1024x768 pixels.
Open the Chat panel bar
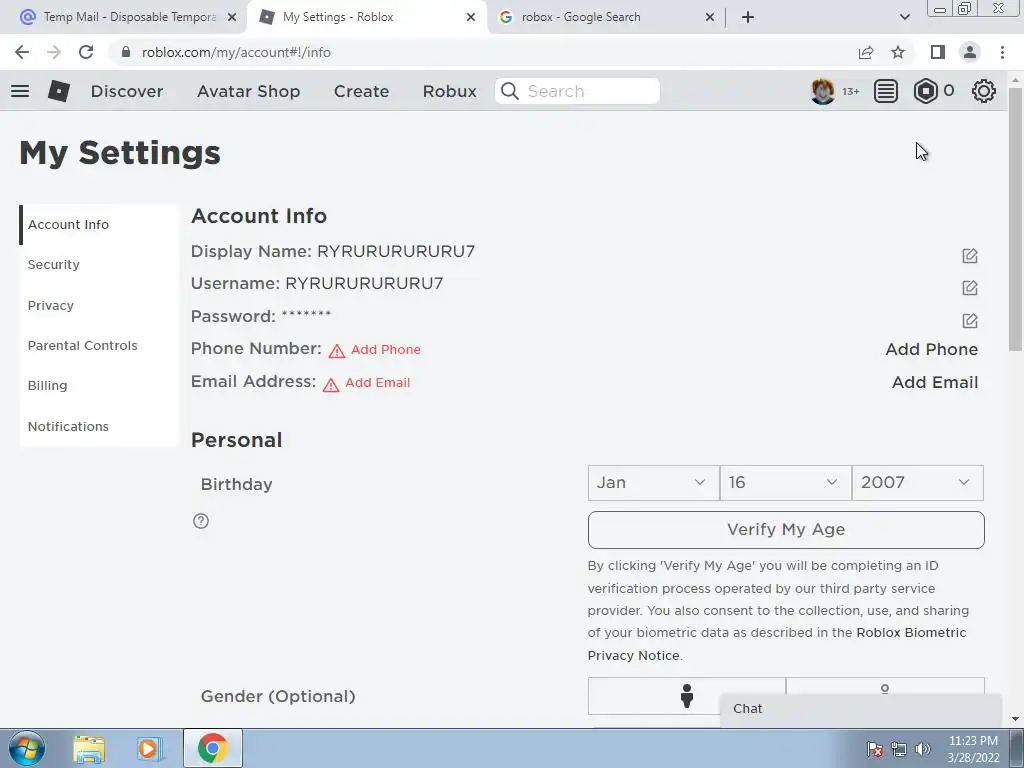click(x=860, y=709)
